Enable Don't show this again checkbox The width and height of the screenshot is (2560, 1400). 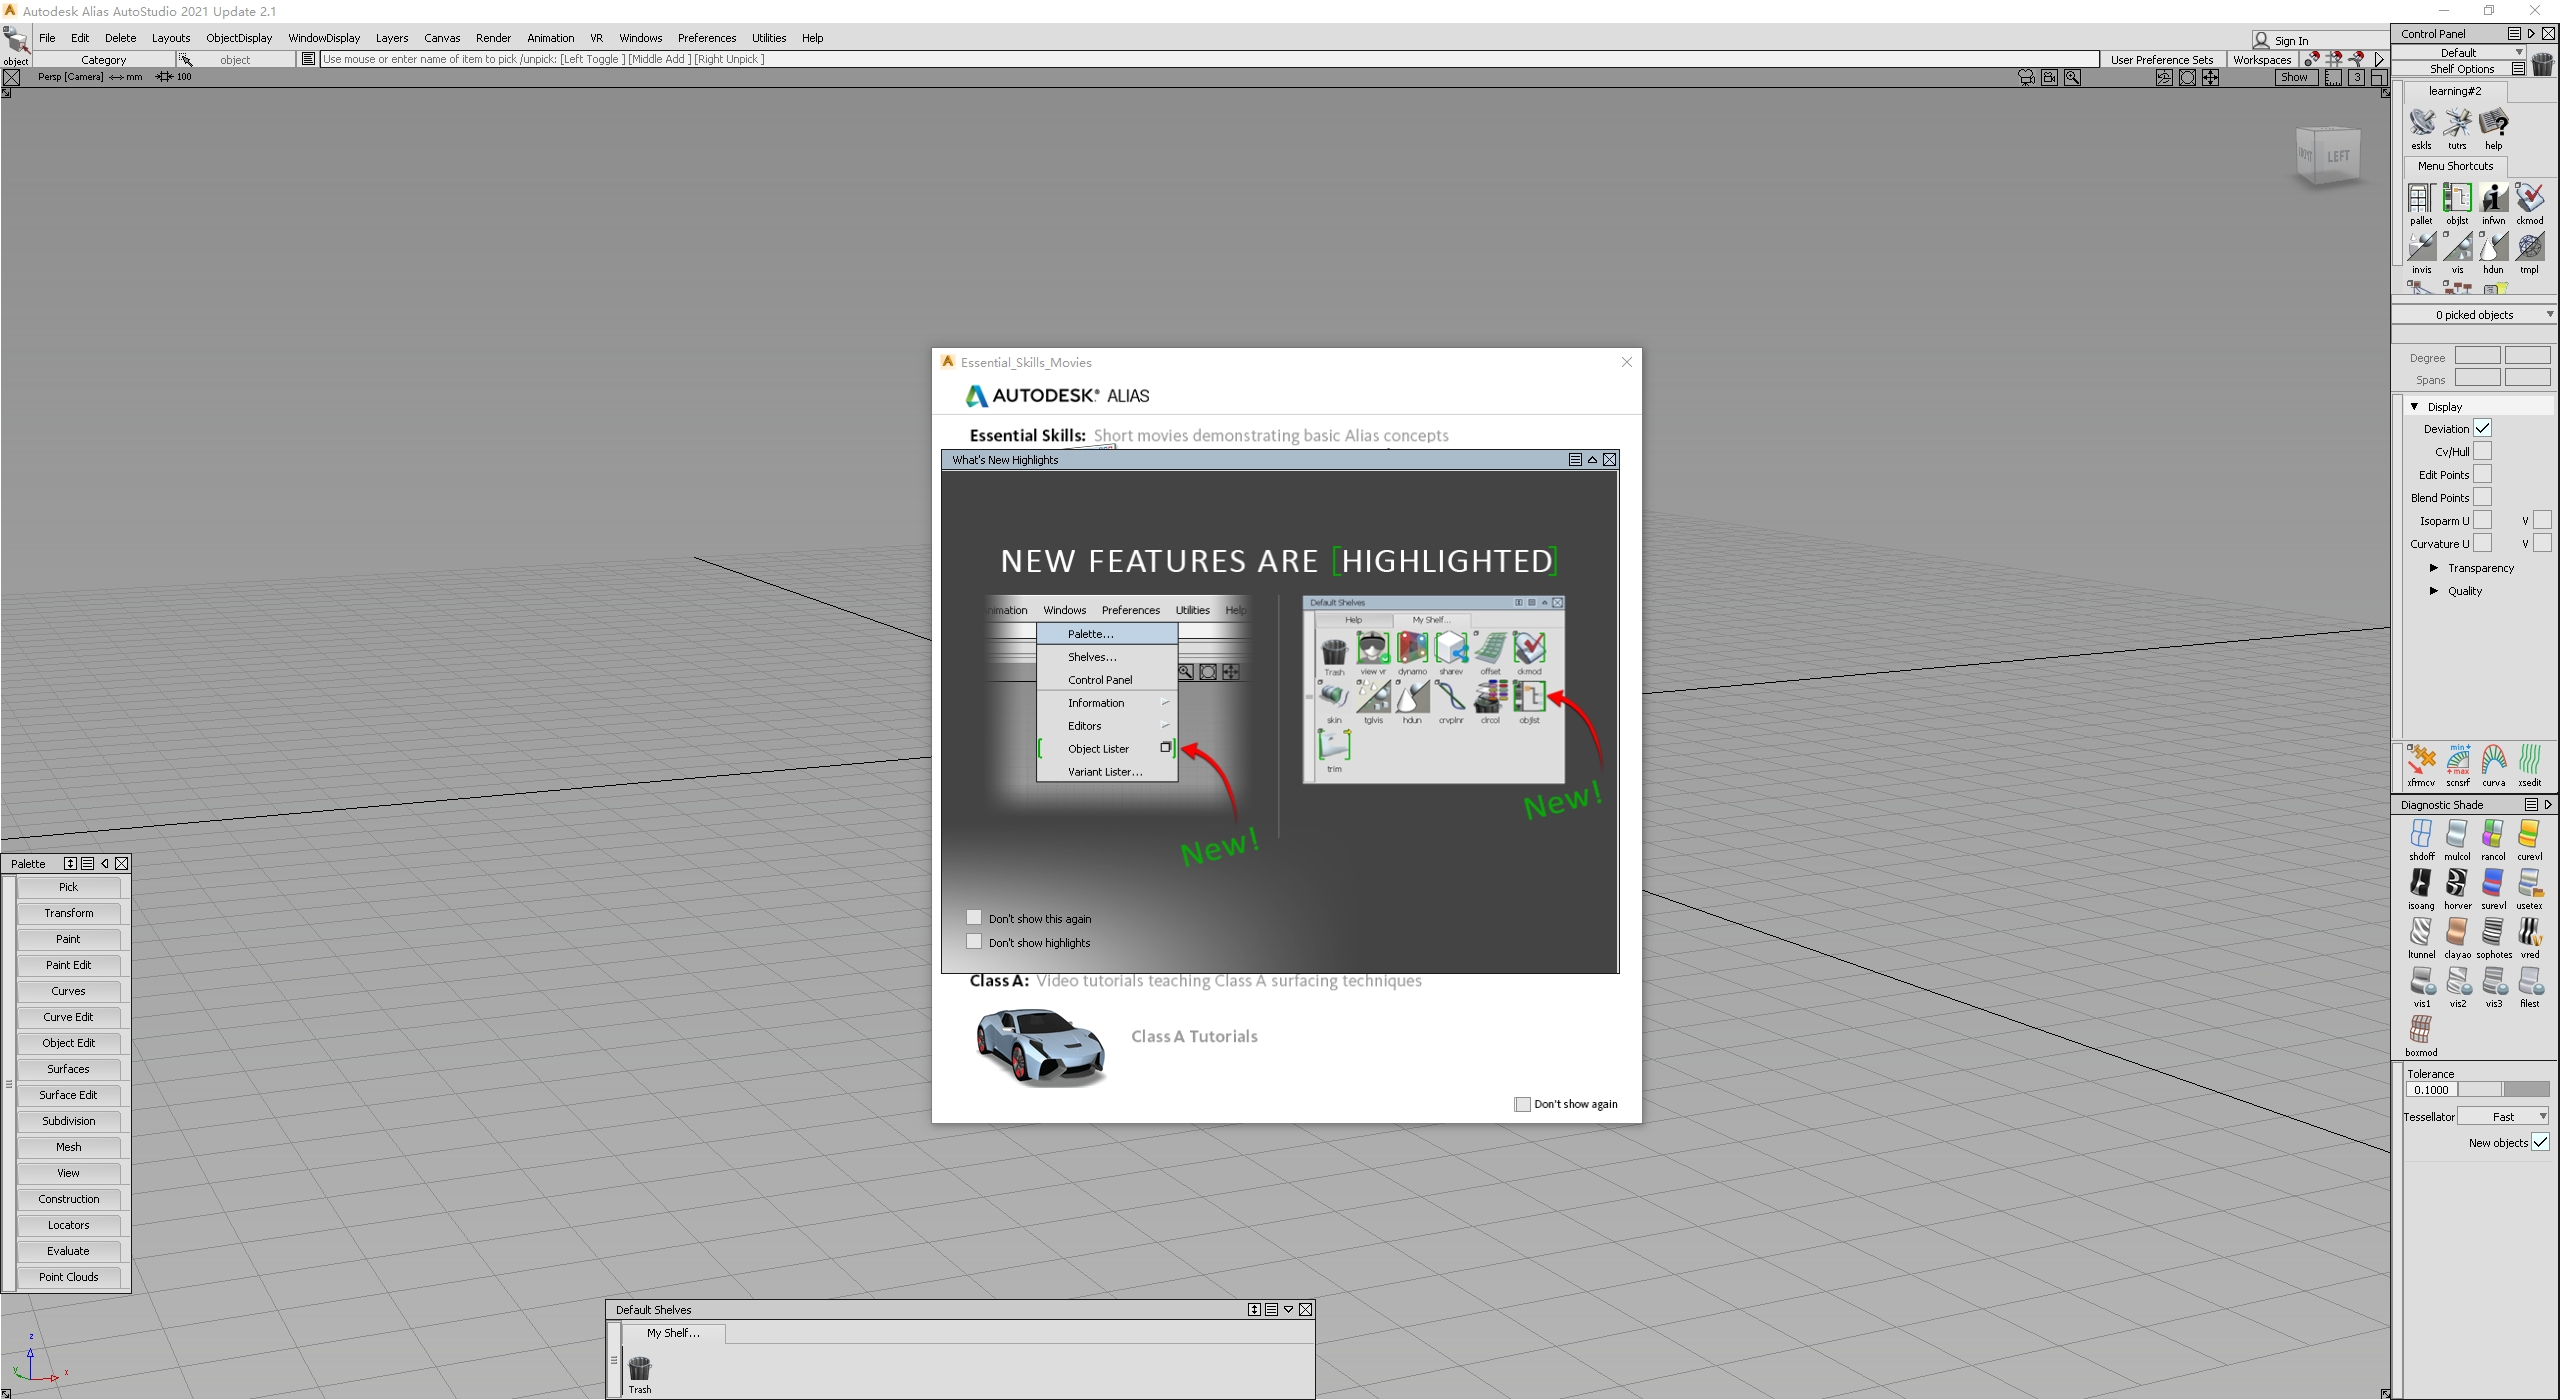[974, 917]
